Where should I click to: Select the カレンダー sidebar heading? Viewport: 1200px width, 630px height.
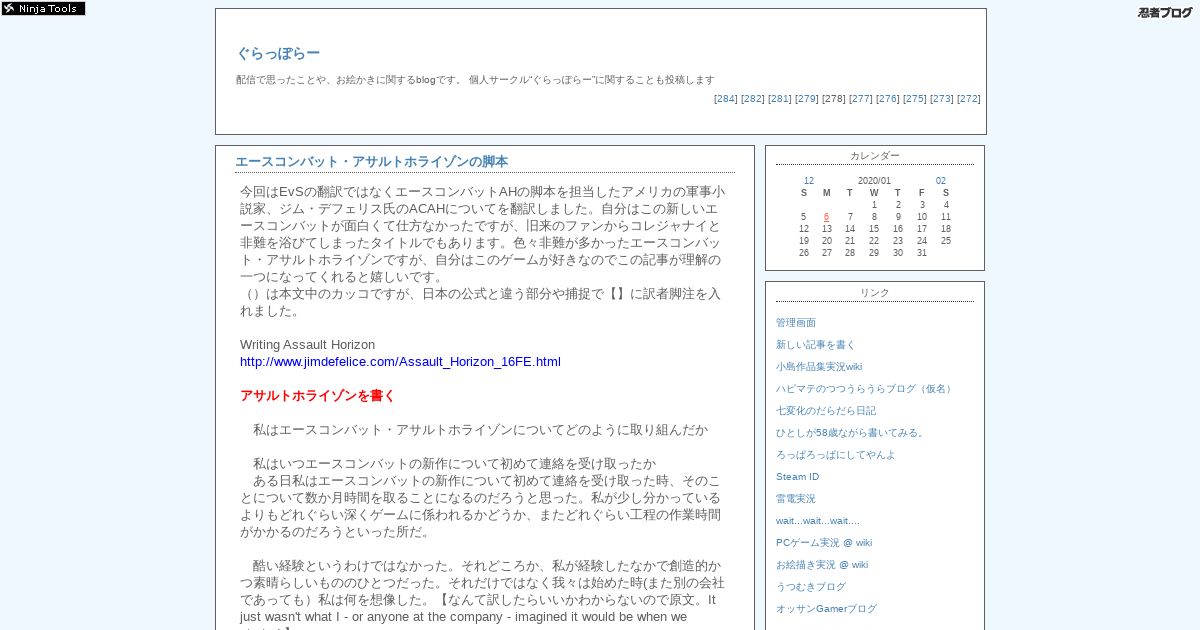coord(875,156)
